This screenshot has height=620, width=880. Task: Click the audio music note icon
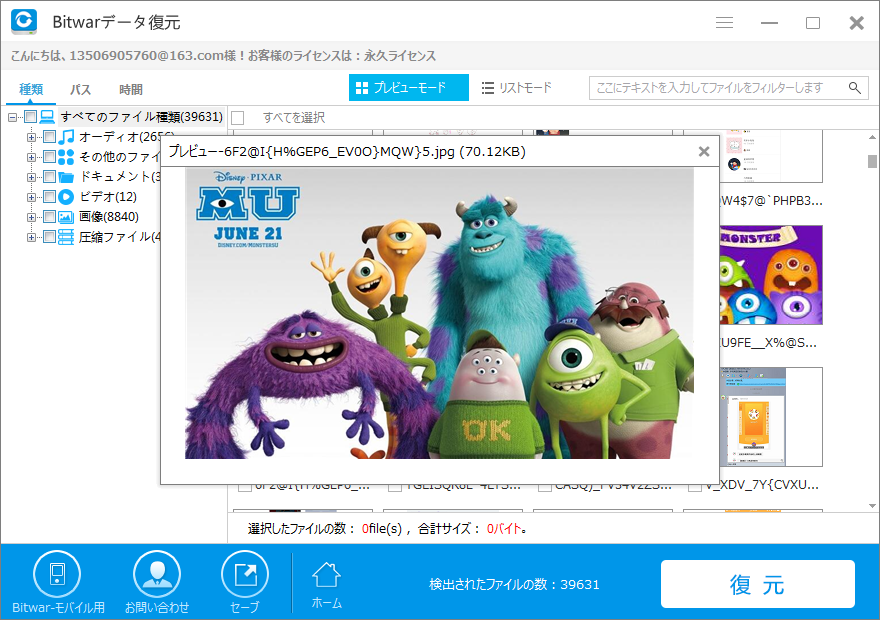pyautogui.click(x=66, y=136)
